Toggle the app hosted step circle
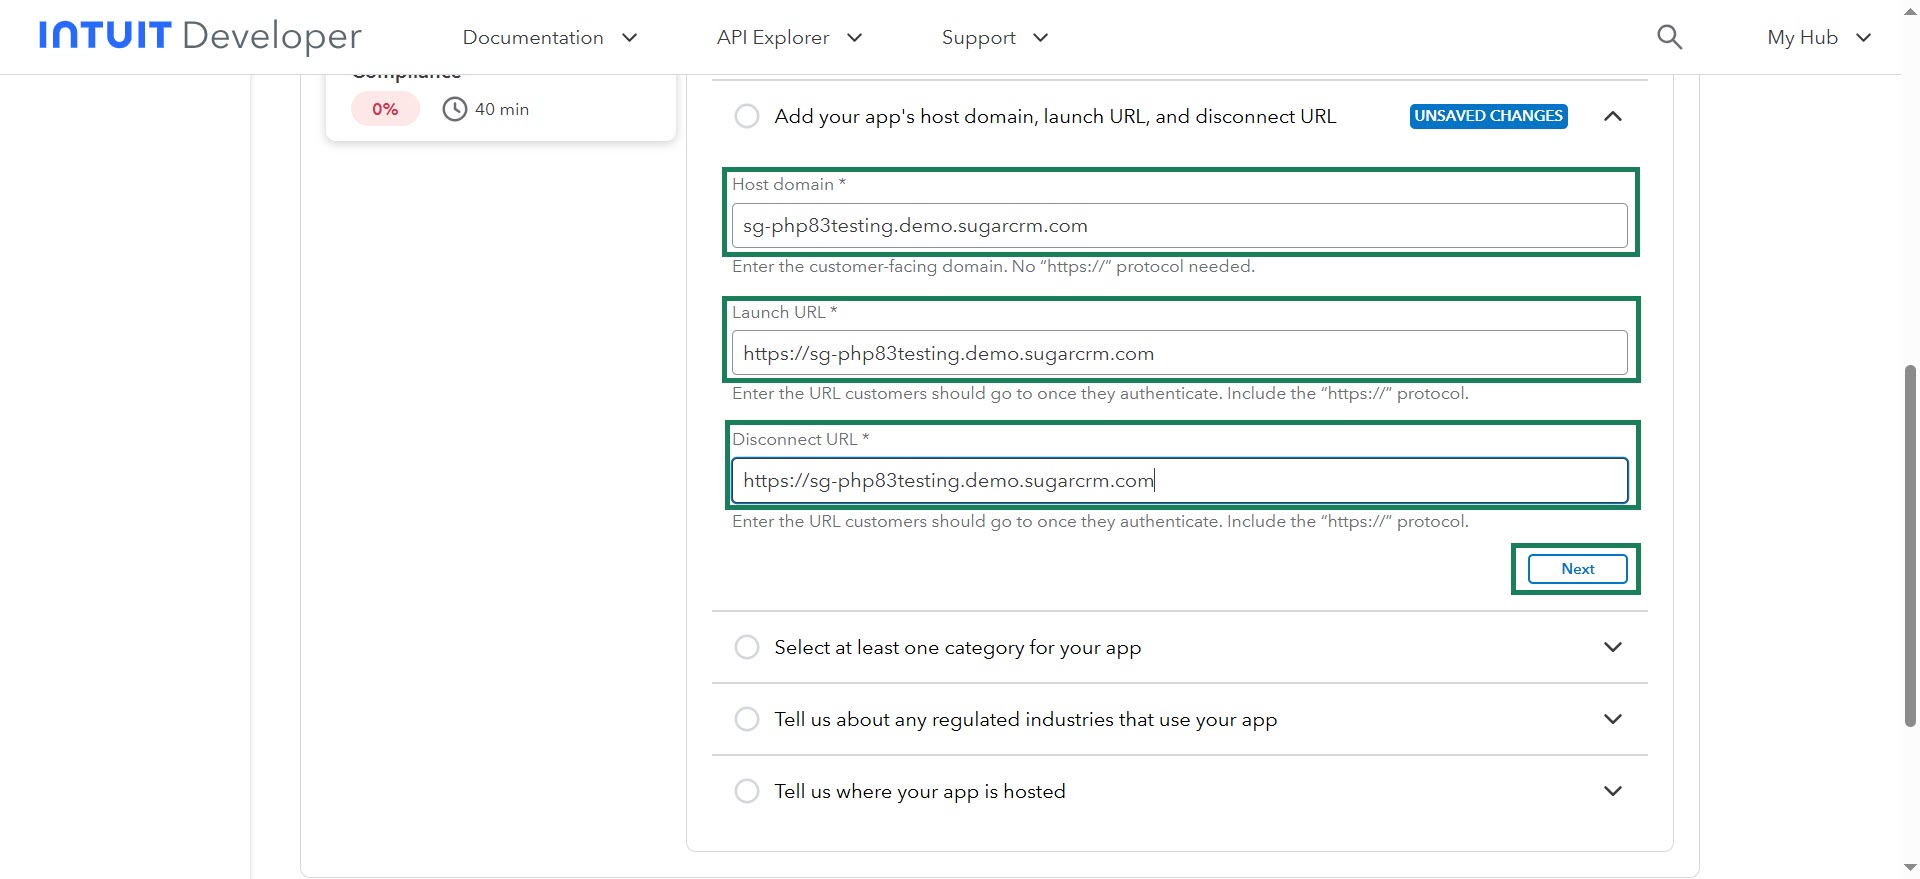The width and height of the screenshot is (1920, 879). (747, 791)
